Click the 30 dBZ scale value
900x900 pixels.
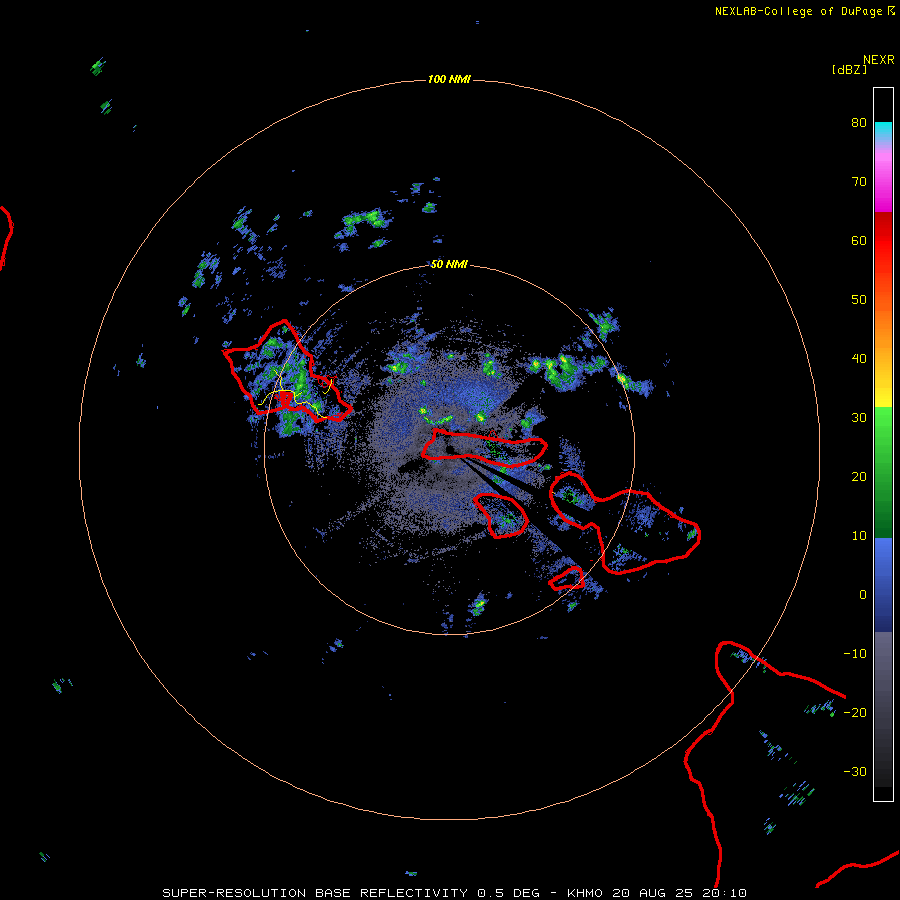pos(859,417)
